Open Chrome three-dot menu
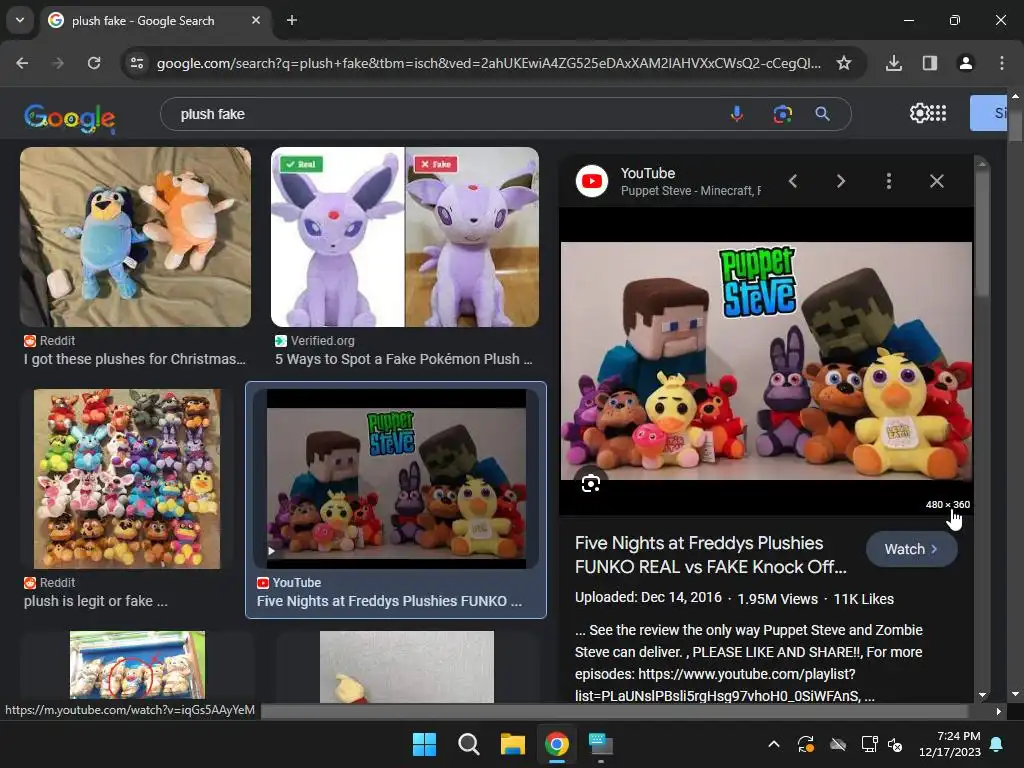Screen dimensions: 1024x768 tap(1002, 63)
